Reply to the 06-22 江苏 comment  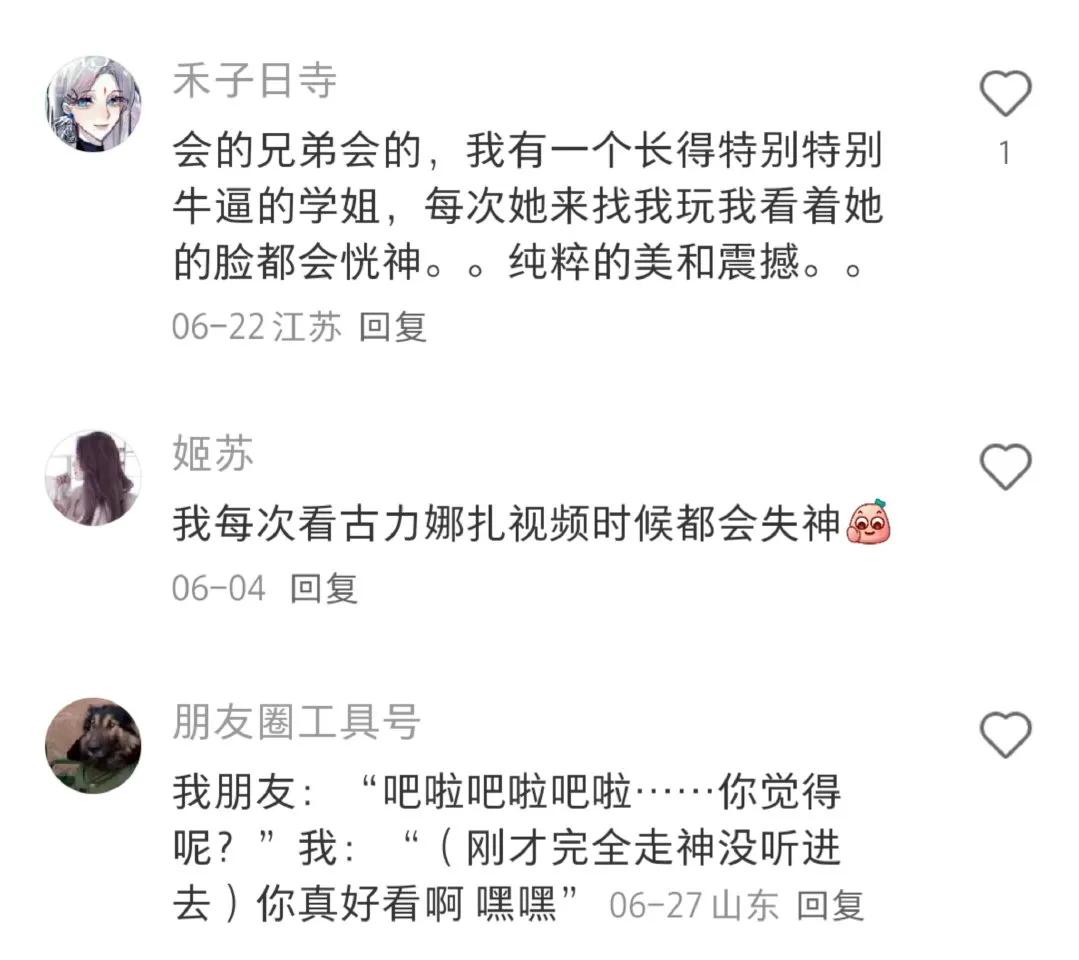pos(393,326)
